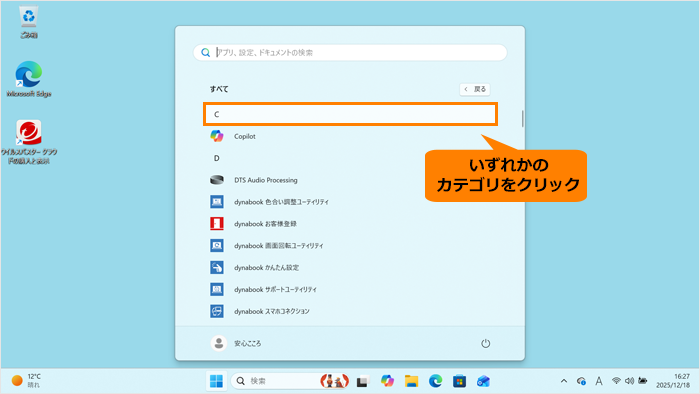Open the Copilot entry by its name
This screenshot has height=394, width=700.
point(245,136)
